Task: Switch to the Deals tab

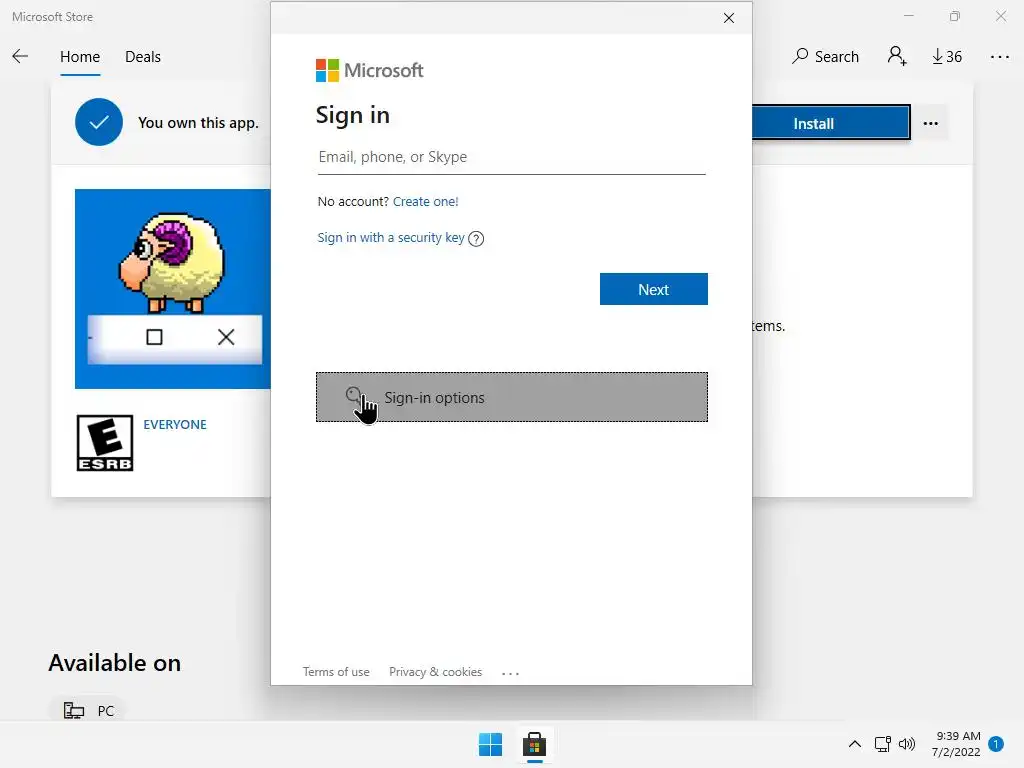Action: pos(142,57)
